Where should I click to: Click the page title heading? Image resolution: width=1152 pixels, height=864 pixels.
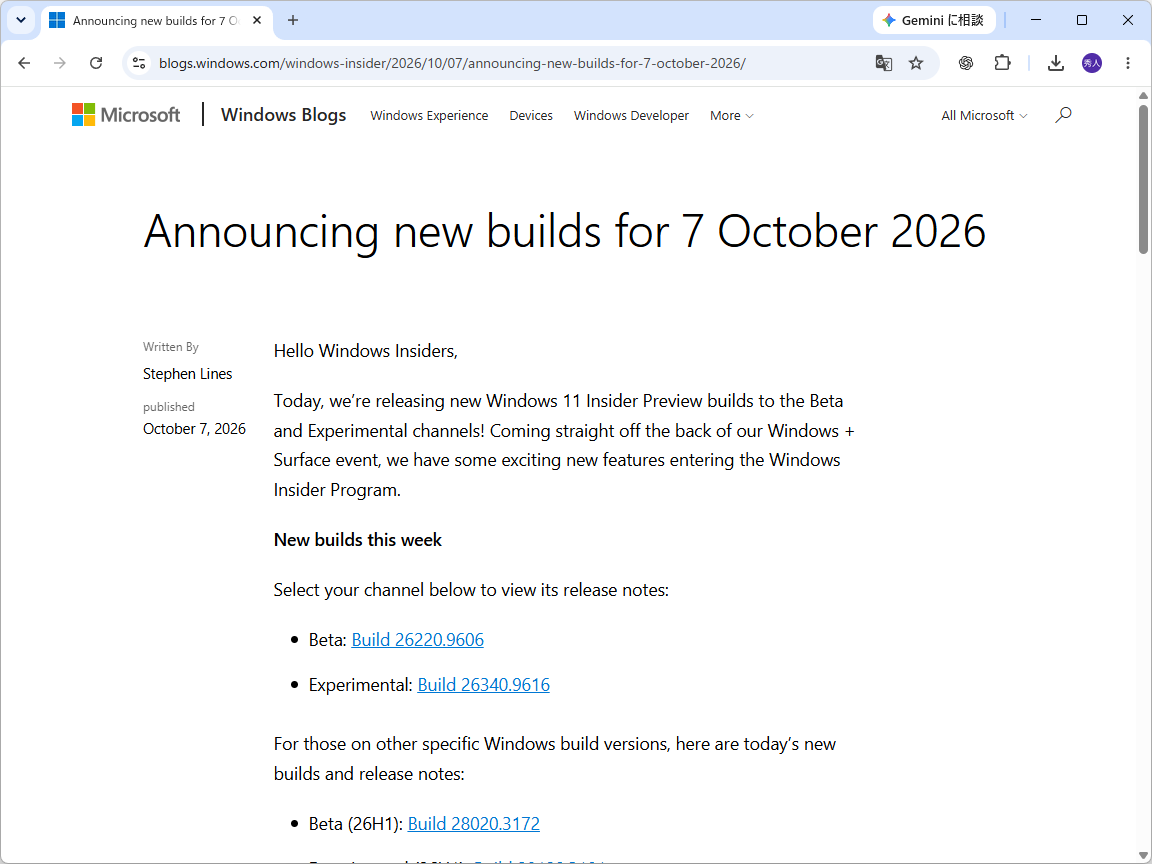pos(564,231)
